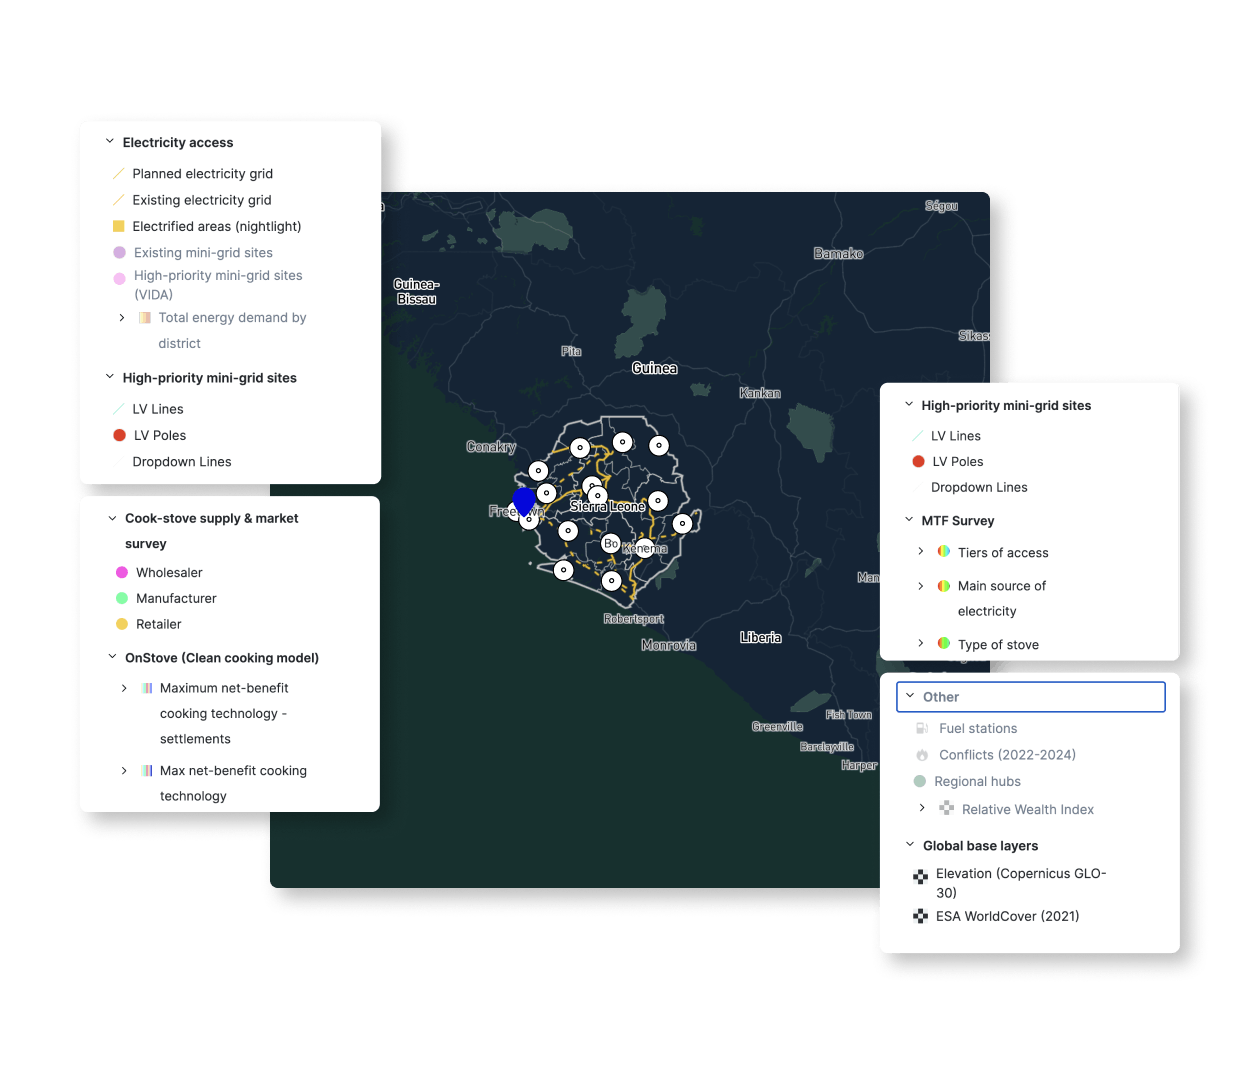Toggle the Planned electricity grid layer

[202, 174]
